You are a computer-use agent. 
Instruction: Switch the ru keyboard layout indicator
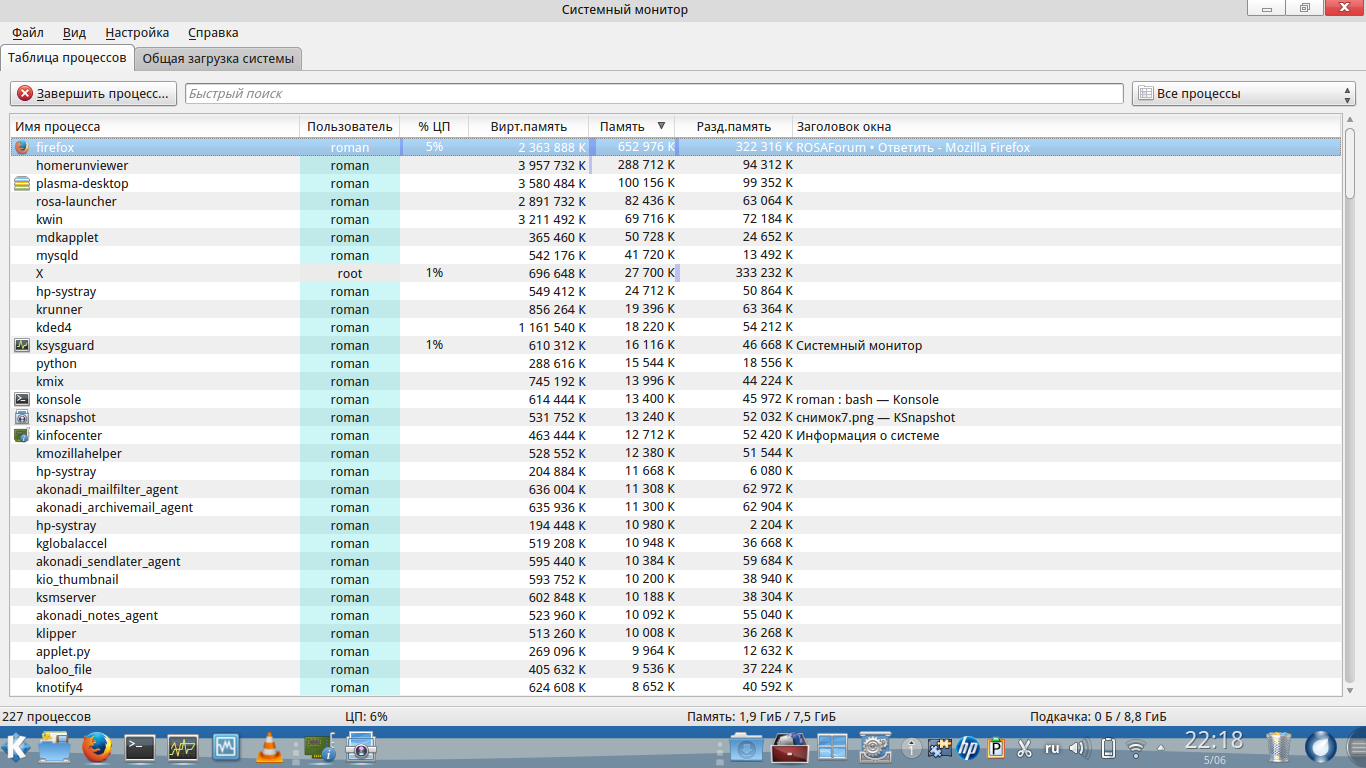coord(1052,747)
